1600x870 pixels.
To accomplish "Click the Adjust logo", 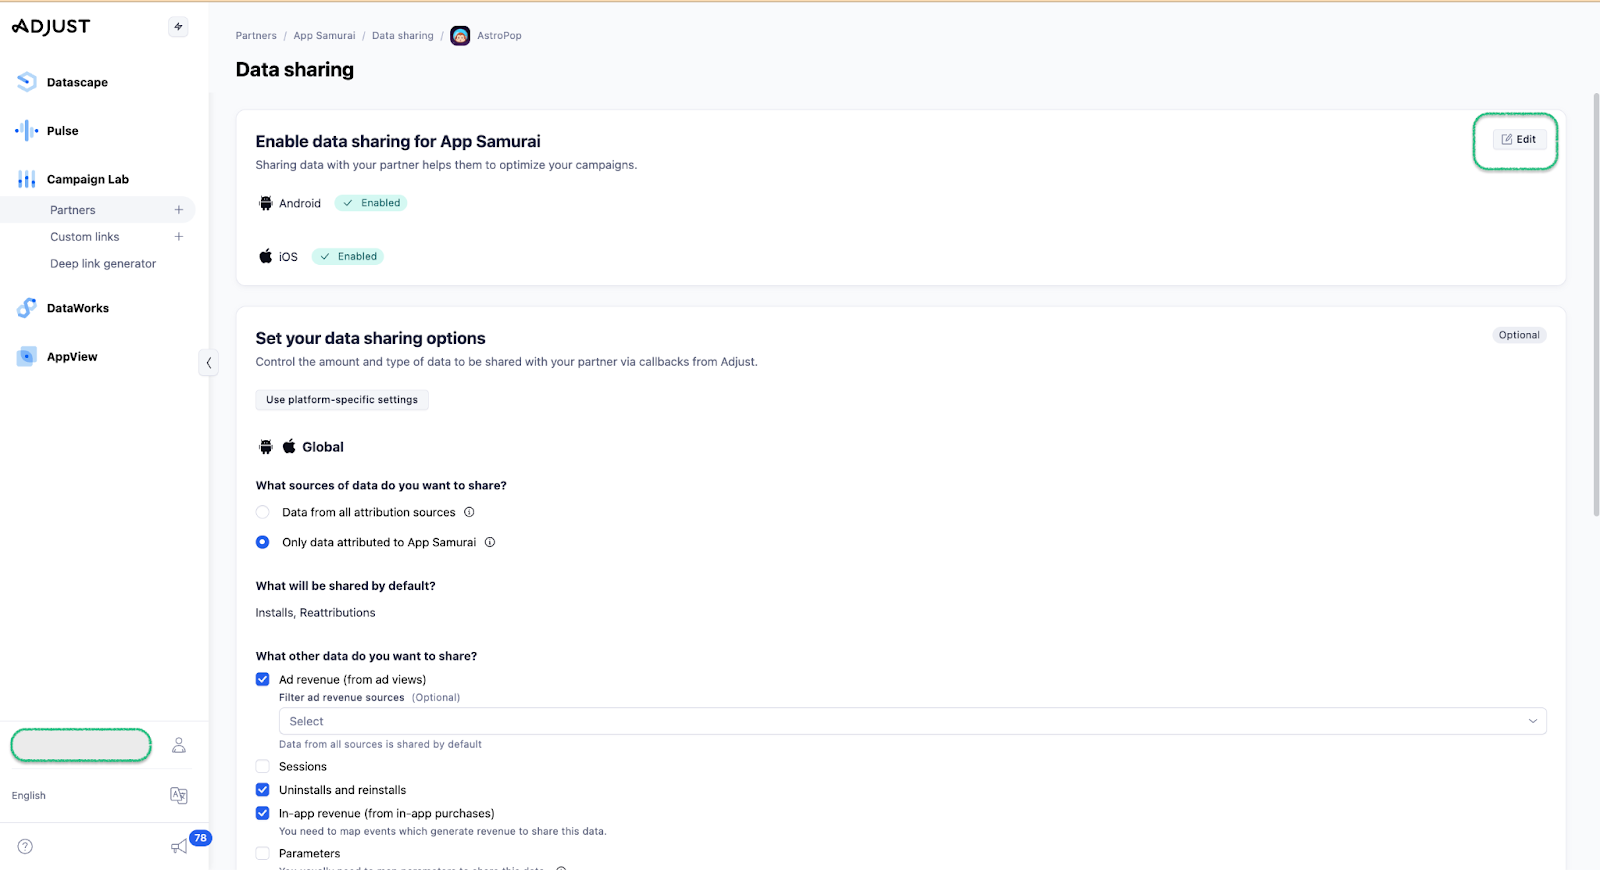I will (51, 27).
